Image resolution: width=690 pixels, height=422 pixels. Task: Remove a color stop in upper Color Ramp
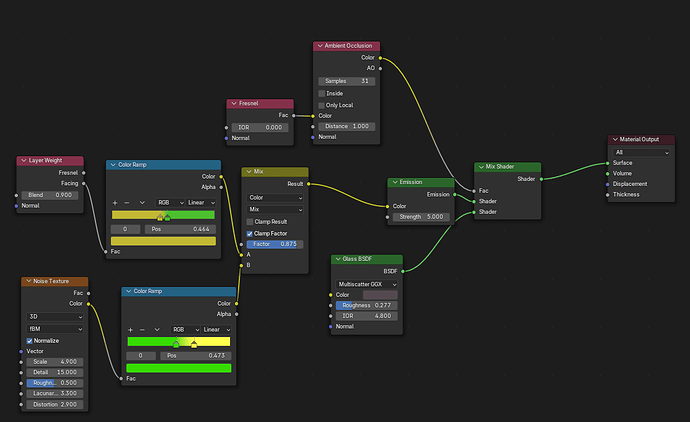pyautogui.click(x=127, y=203)
